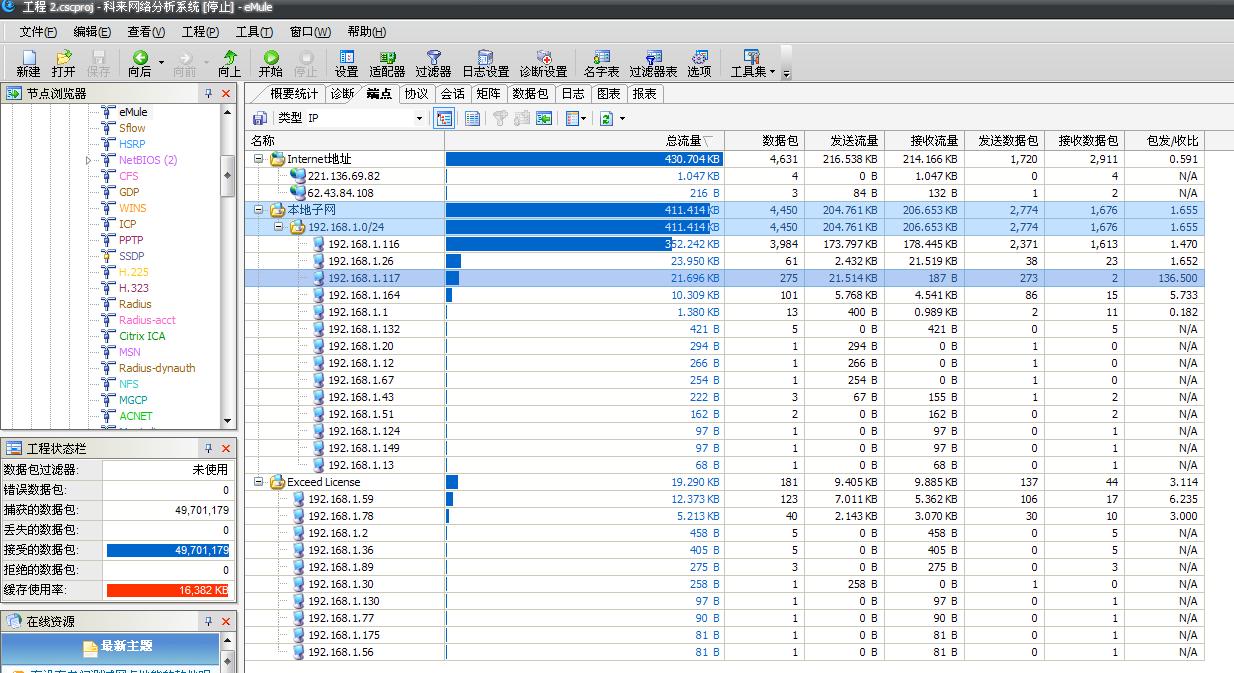This screenshot has height=673, width=1234.
Task: Start capture with the 开始 button
Action: click(270, 63)
